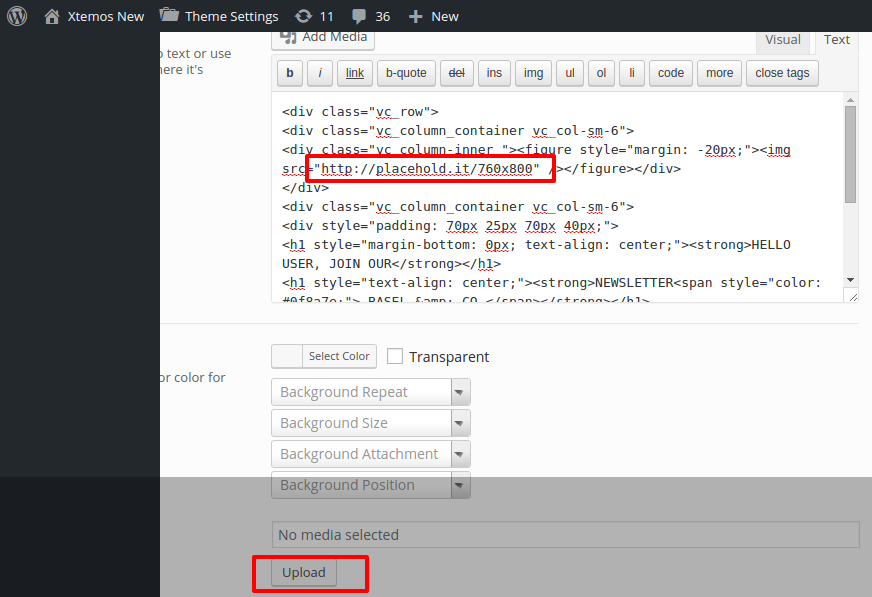
Task: Switch to the Text editor tab
Action: (837, 40)
